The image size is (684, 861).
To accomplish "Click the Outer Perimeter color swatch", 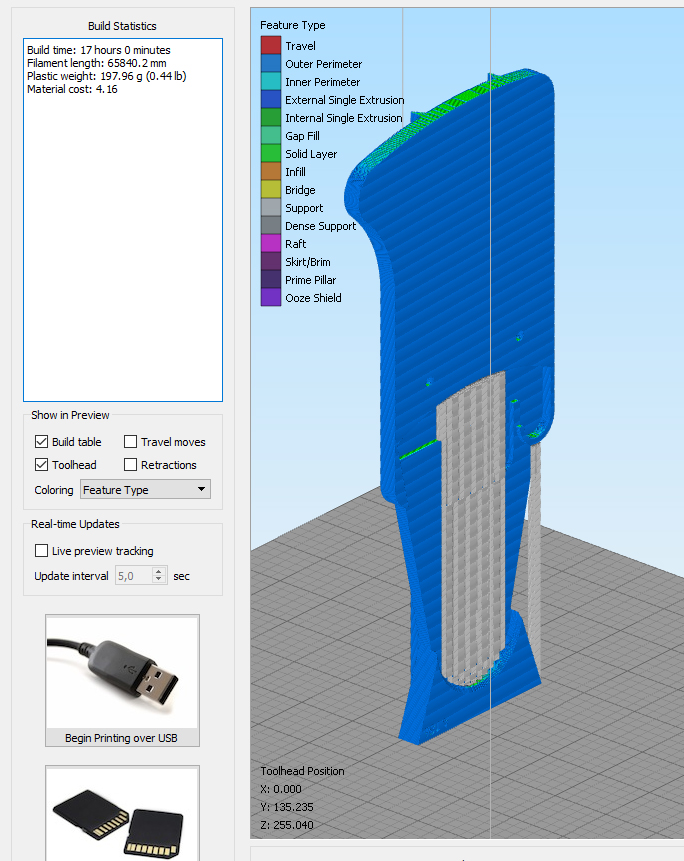I will click(271, 64).
